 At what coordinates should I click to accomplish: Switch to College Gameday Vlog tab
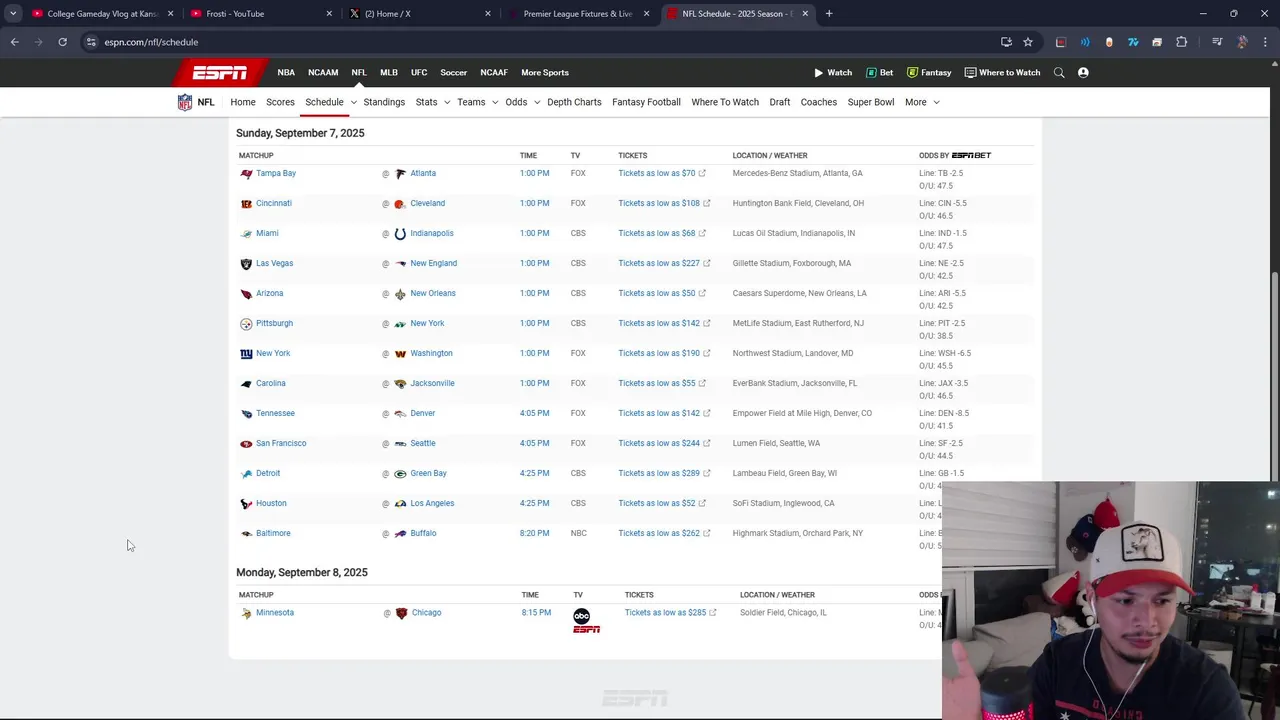click(x=104, y=14)
